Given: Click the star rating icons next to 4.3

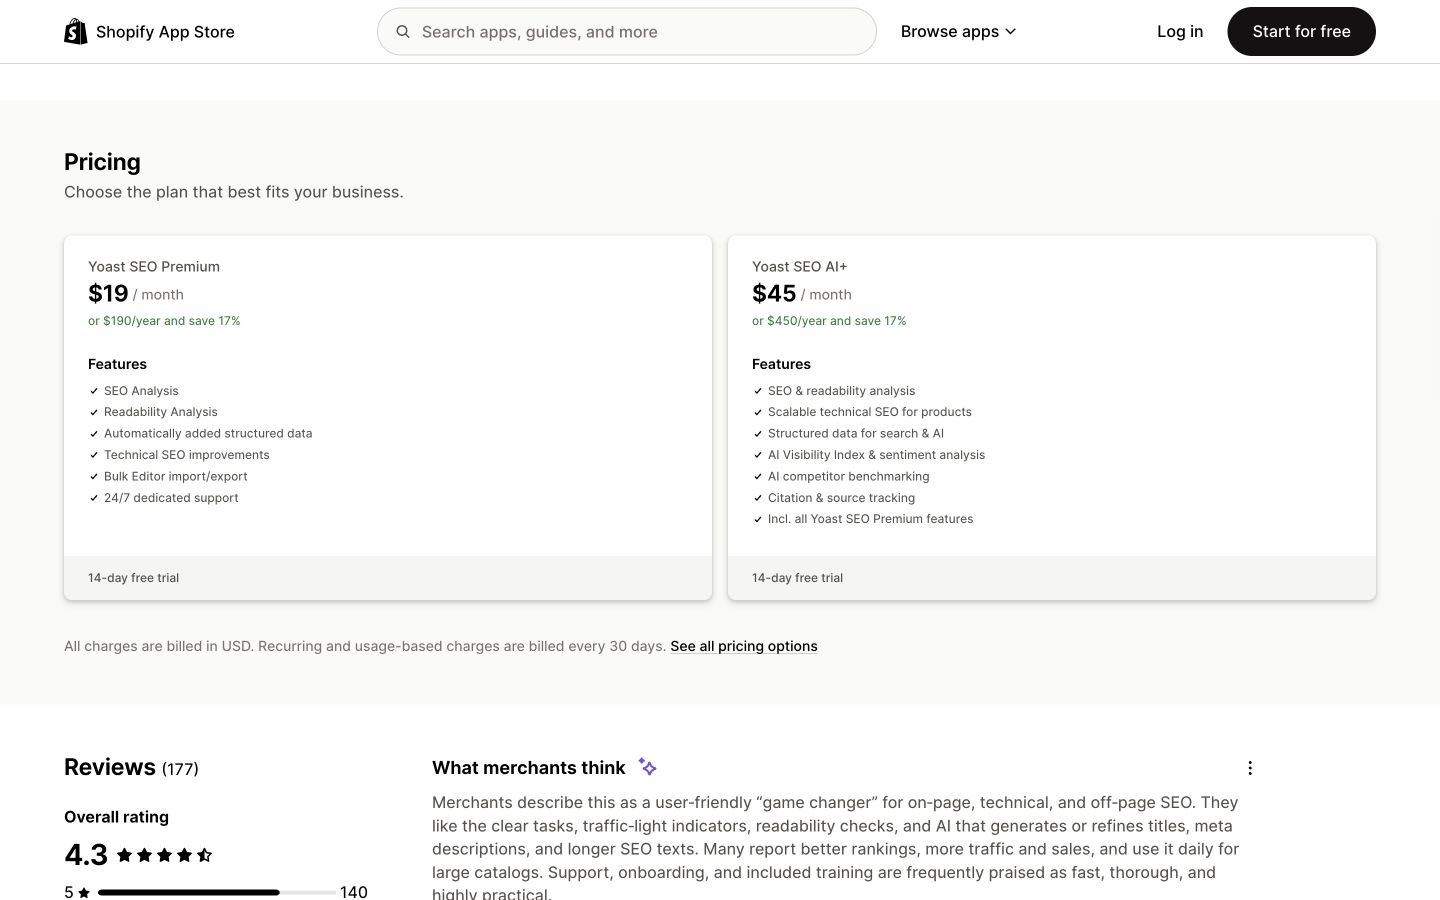Looking at the screenshot, I should tap(164, 855).
